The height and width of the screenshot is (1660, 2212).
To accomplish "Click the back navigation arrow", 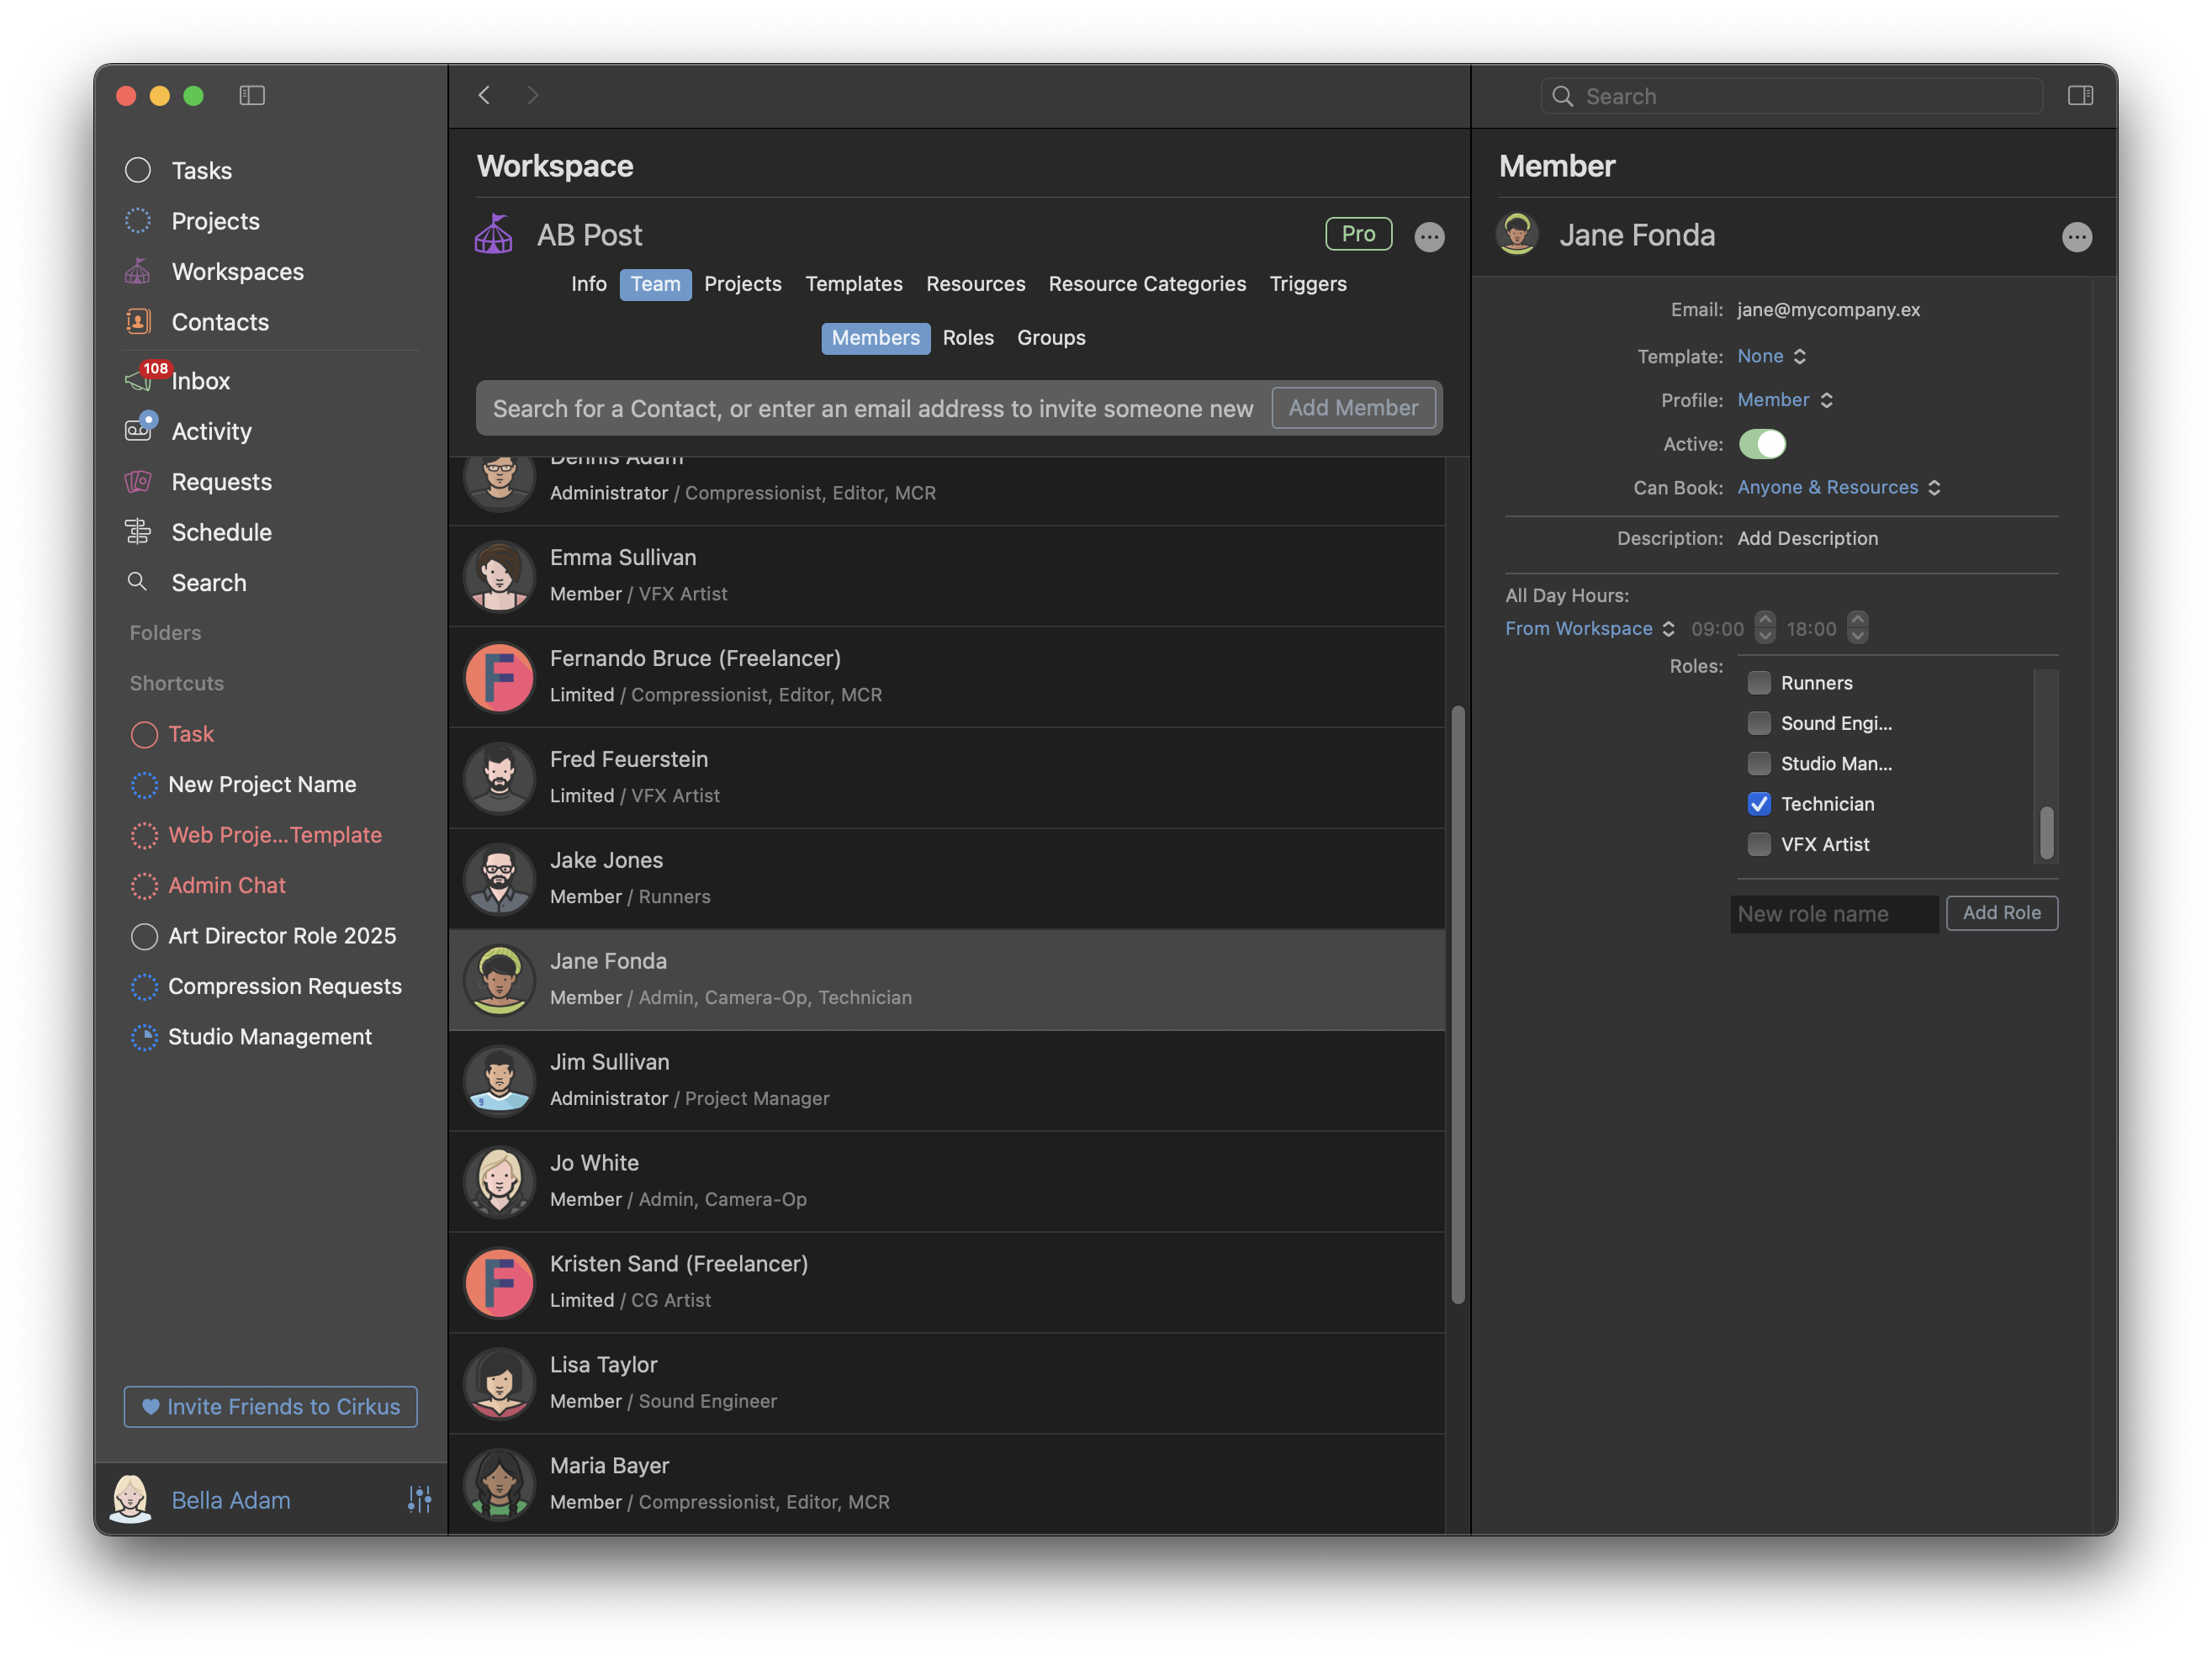I will point(485,95).
